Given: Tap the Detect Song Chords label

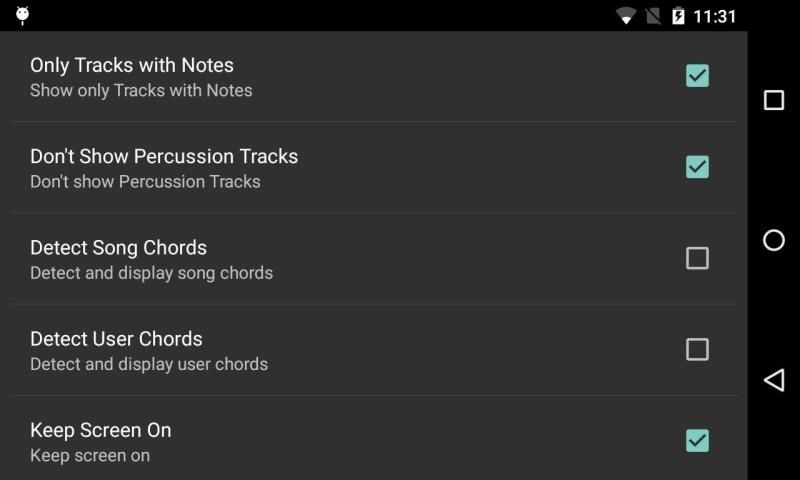Looking at the screenshot, I should coord(118,247).
